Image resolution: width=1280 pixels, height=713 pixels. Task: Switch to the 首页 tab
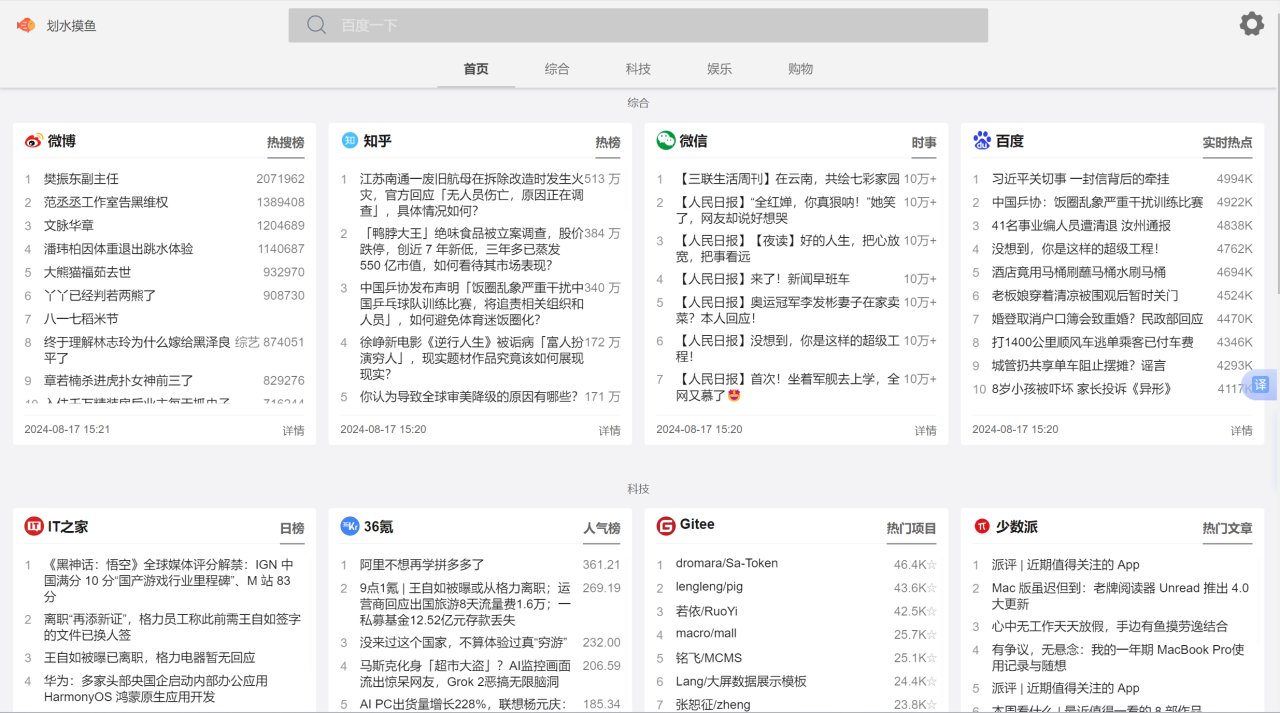coord(476,69)
